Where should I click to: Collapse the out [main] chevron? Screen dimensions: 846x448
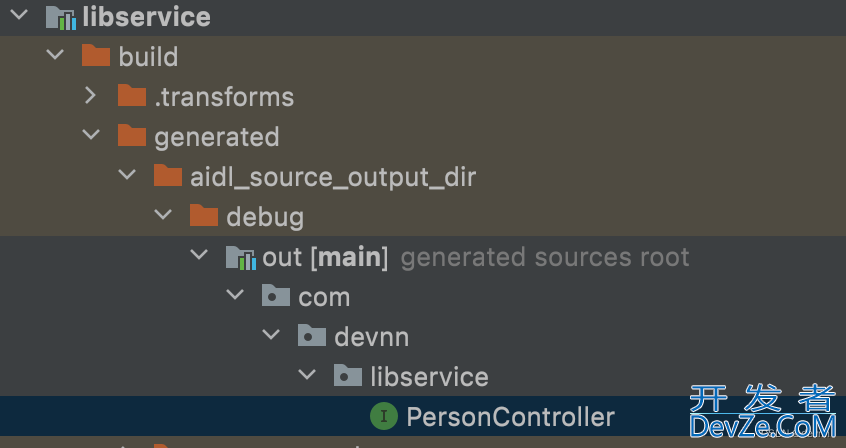(x=199, y=254)
